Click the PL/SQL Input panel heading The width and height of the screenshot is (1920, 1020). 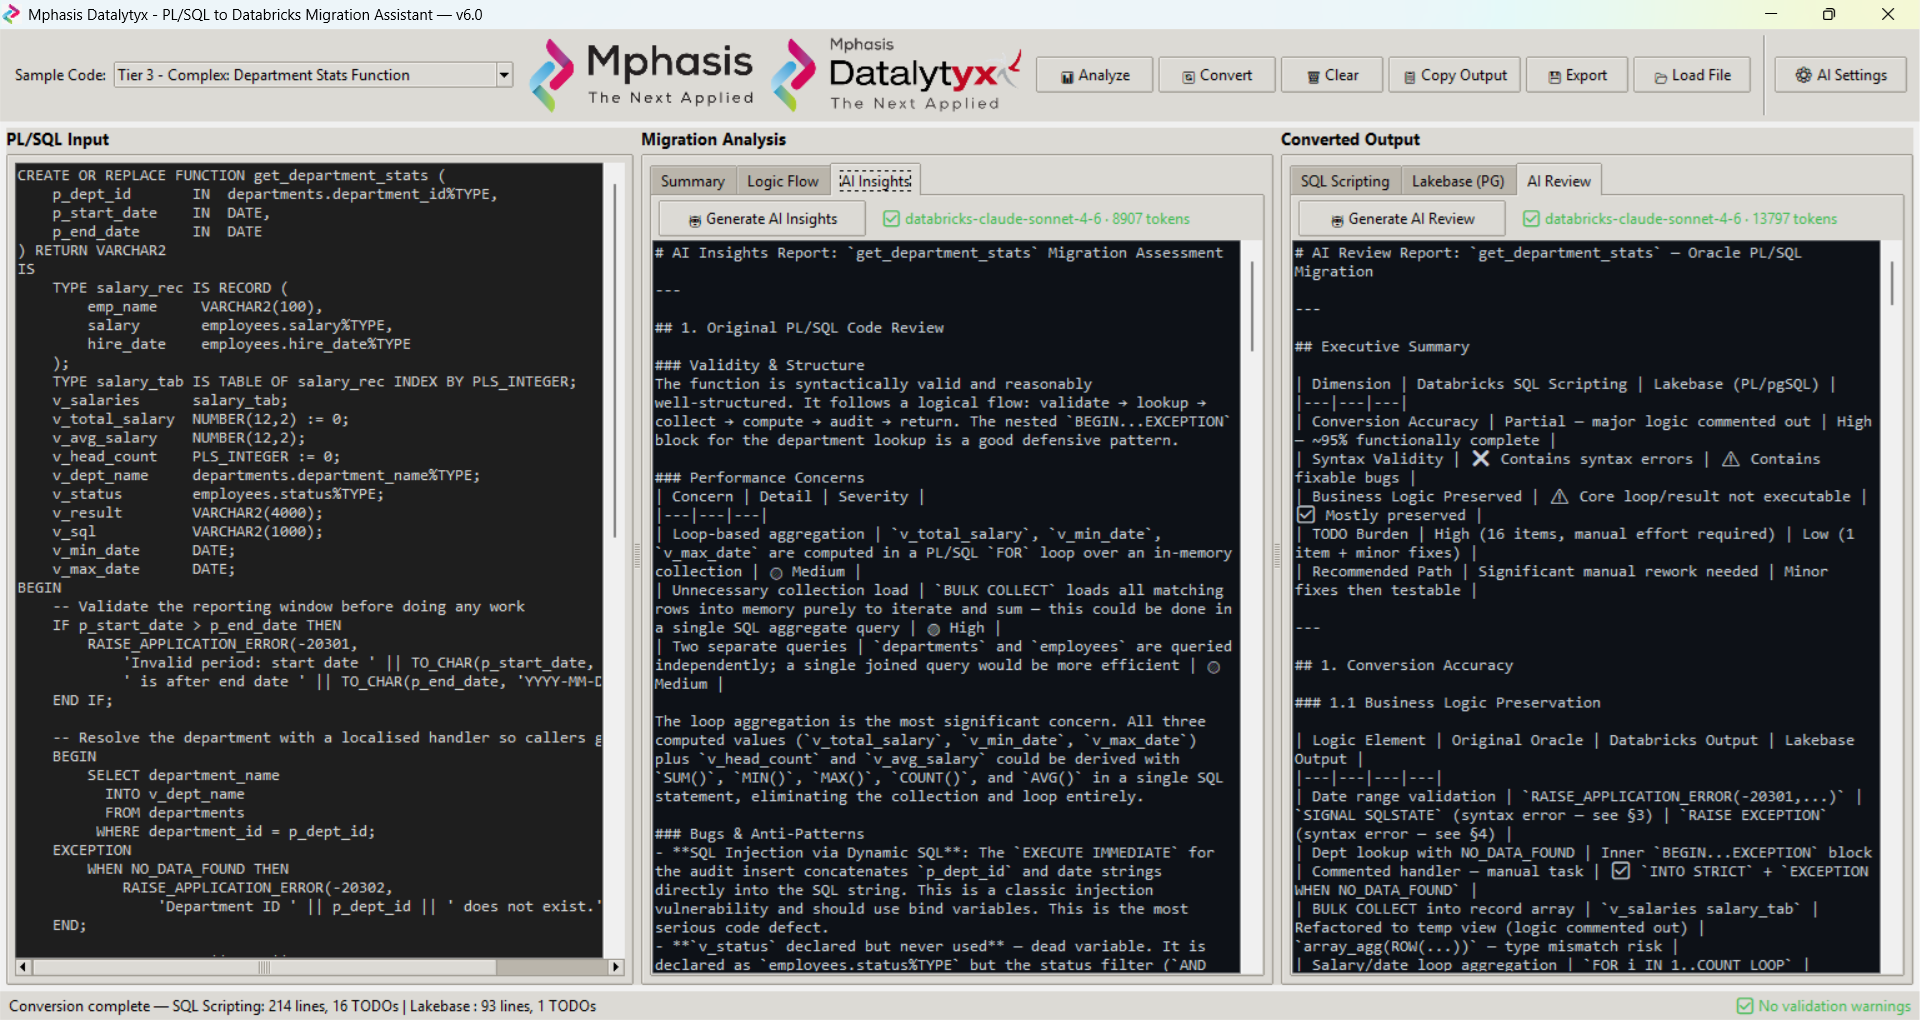(57, 140)
